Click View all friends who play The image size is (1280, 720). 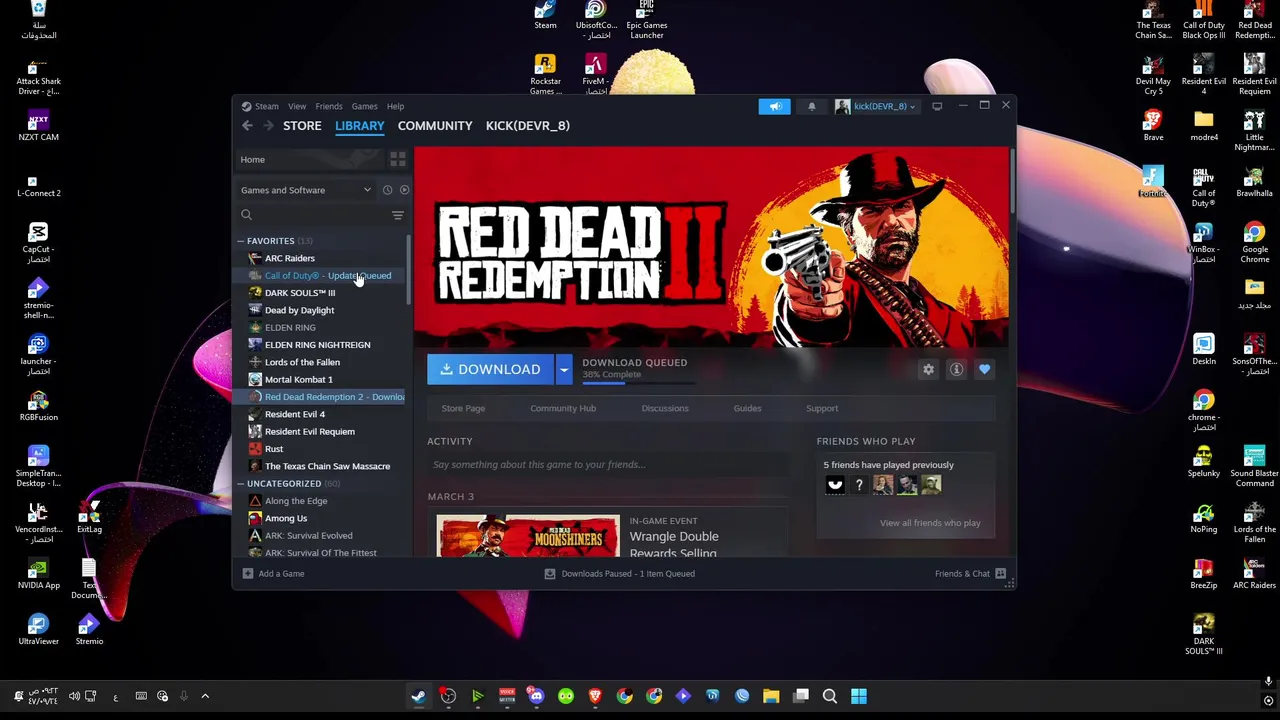coord(930,523)
